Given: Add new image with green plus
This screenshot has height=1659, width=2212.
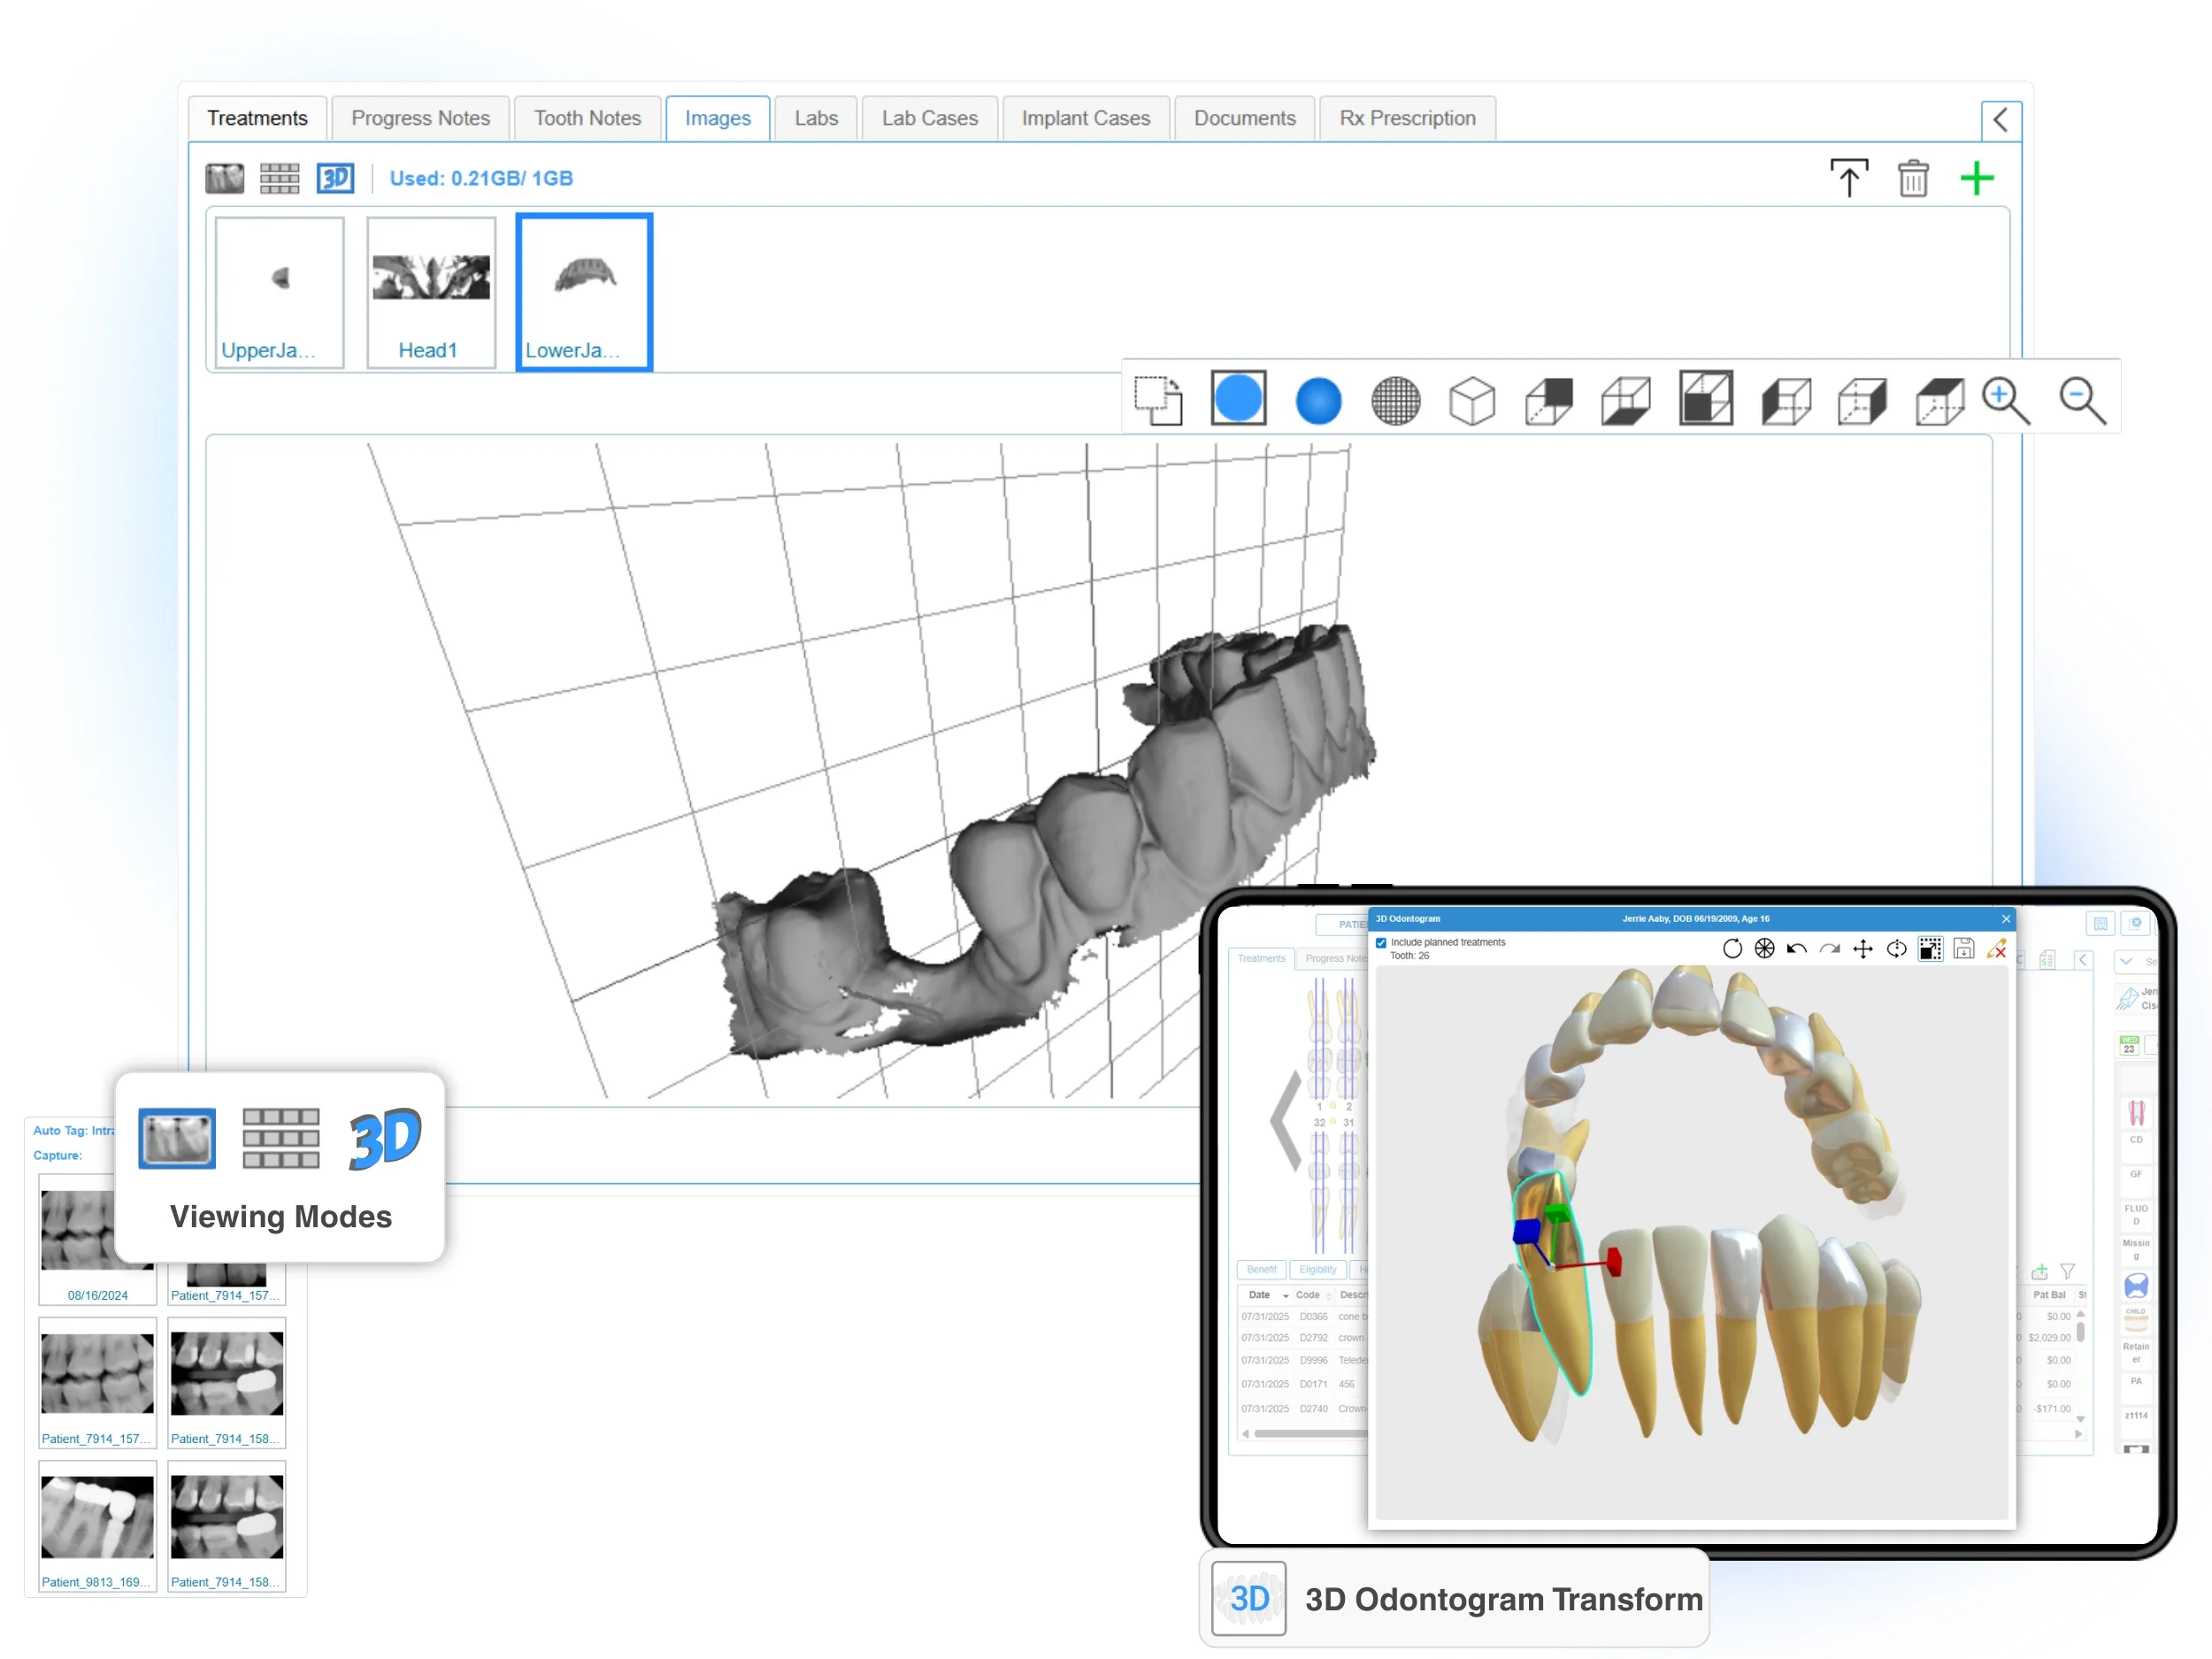Looking at the screenshot, I should coord(1976,178).
